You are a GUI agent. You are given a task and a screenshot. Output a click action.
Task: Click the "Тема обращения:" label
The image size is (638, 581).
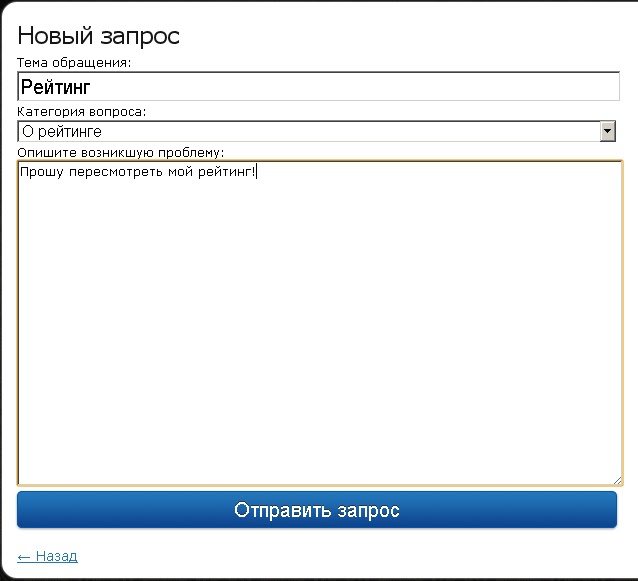point(74,63)
